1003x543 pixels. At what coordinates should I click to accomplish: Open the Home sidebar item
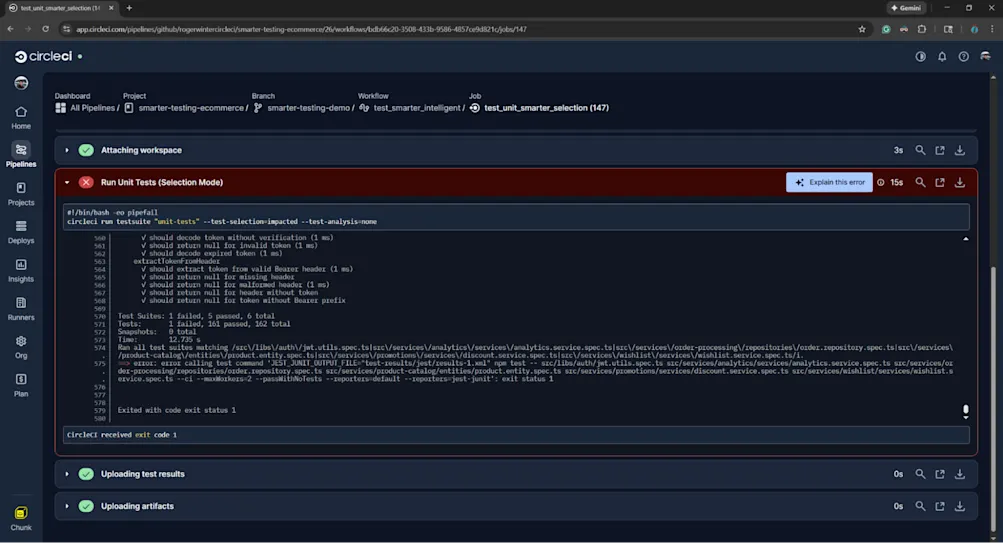tap(20, 118)
